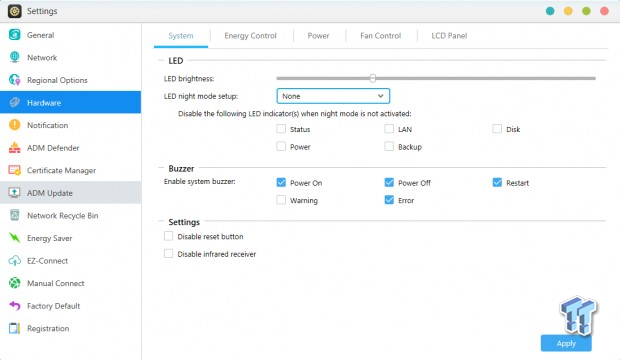The height and width of the screenshot is (360, 620).
Task: Click the EZ-Connect cloud icon
Action: tap(15, 260)
